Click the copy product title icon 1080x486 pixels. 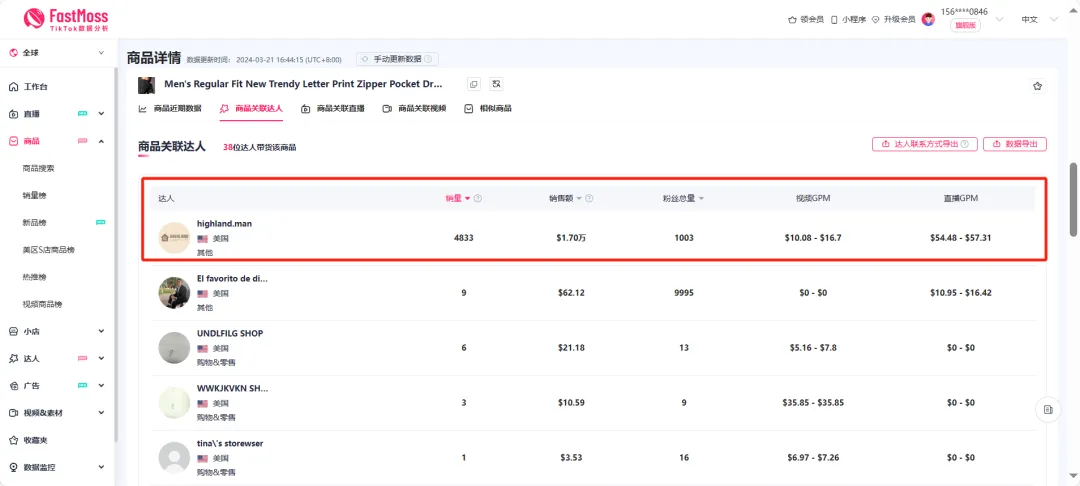tap(474, 84)
